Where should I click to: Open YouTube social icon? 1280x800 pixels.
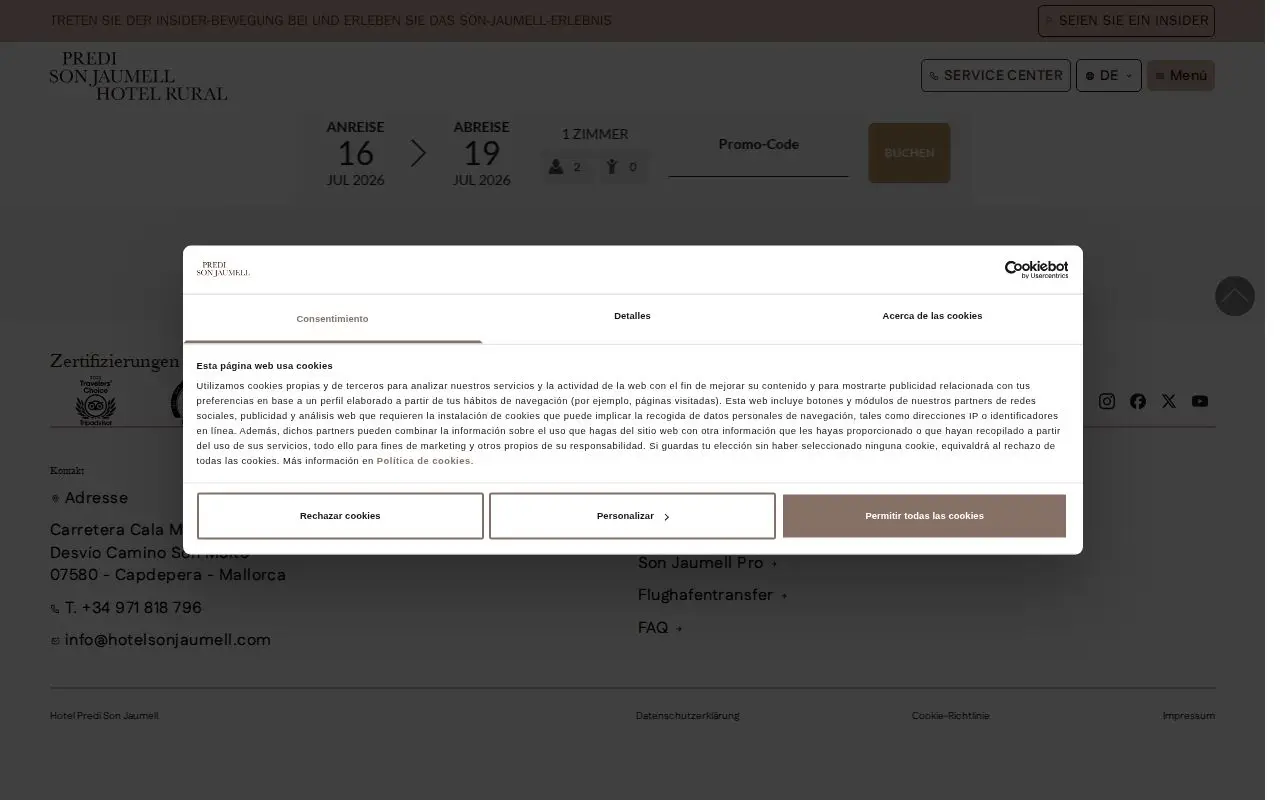[x=1200, y=401]
